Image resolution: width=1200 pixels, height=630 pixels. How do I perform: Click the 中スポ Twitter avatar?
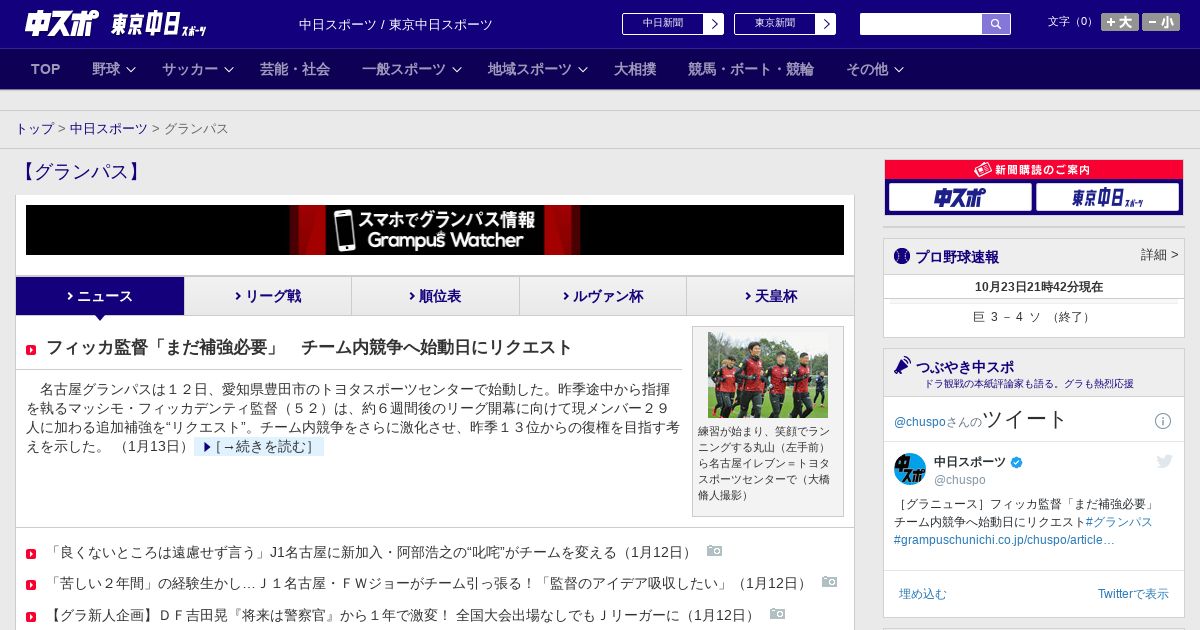pos(910,469)
